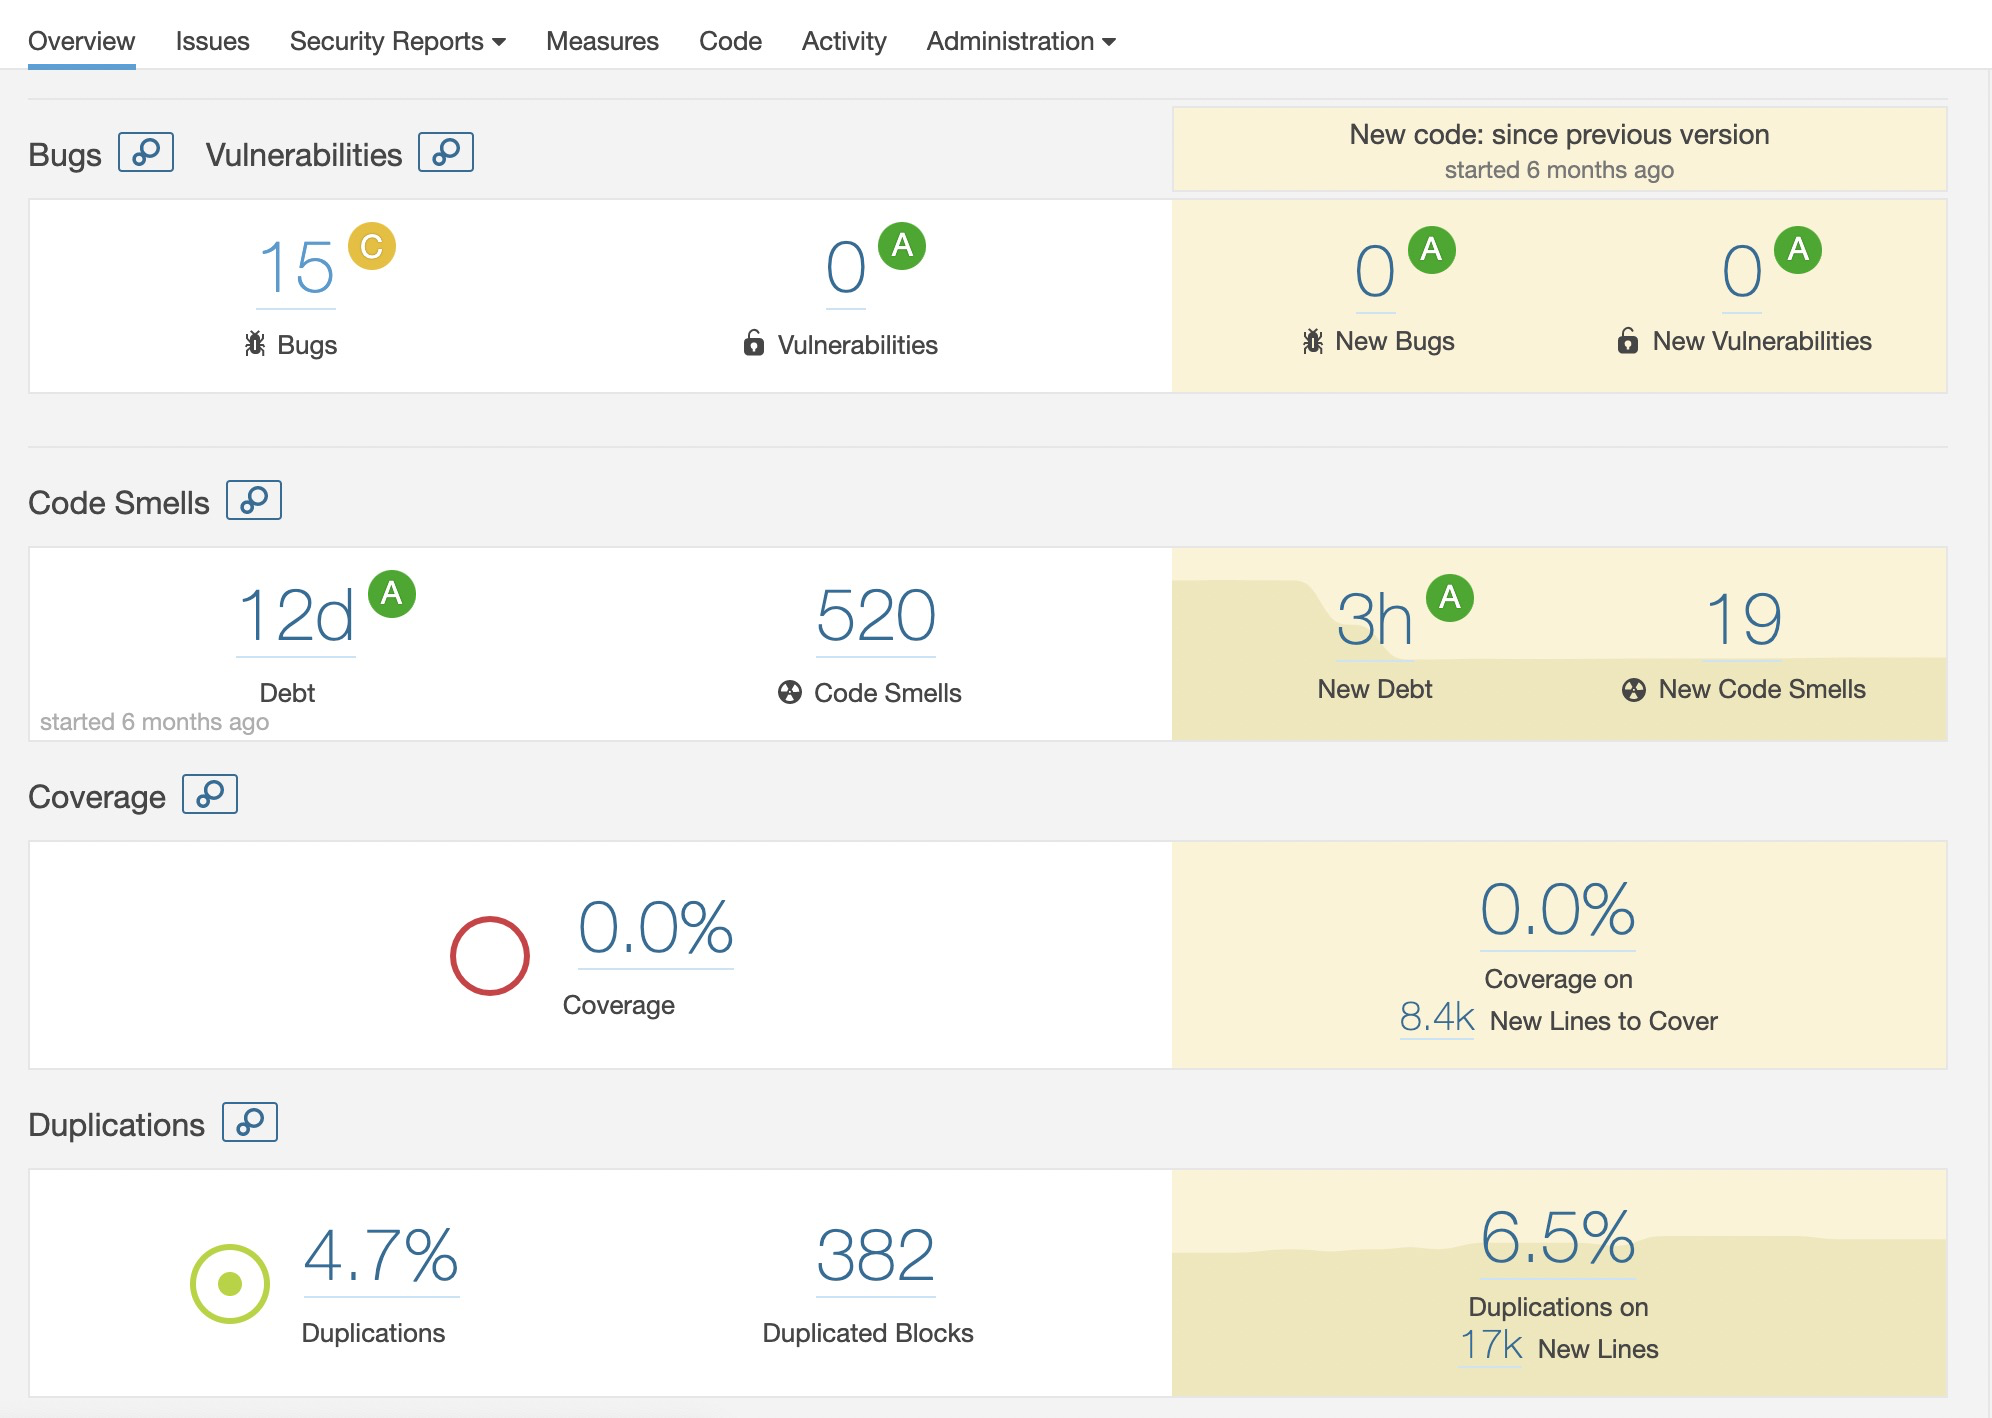1992x1418 pixels.
Task: Open the 520 code smells link
Action: coord(876,616)
